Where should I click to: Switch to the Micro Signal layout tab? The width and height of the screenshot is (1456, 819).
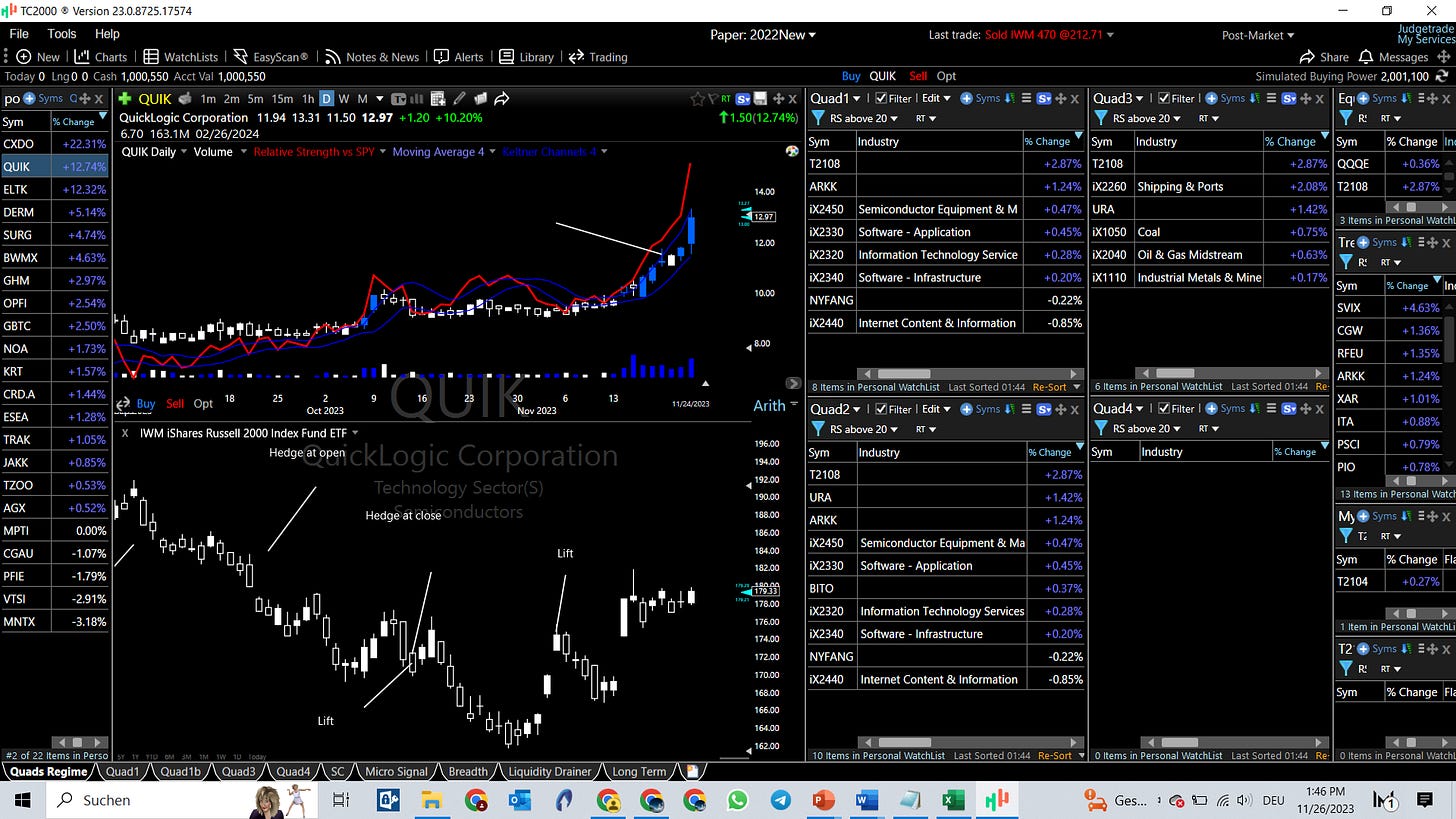pyautogui.click(x=396, y=771)
